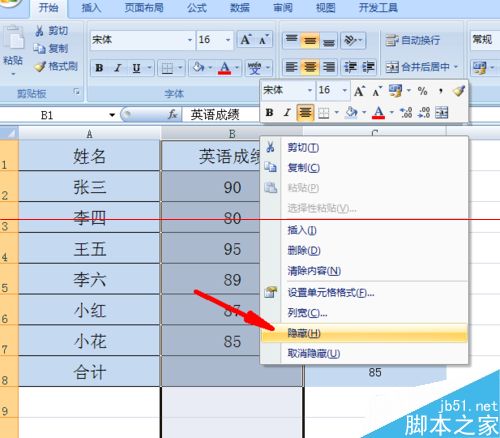Decrease font size in the ribbon font group

tap(263, 40)
